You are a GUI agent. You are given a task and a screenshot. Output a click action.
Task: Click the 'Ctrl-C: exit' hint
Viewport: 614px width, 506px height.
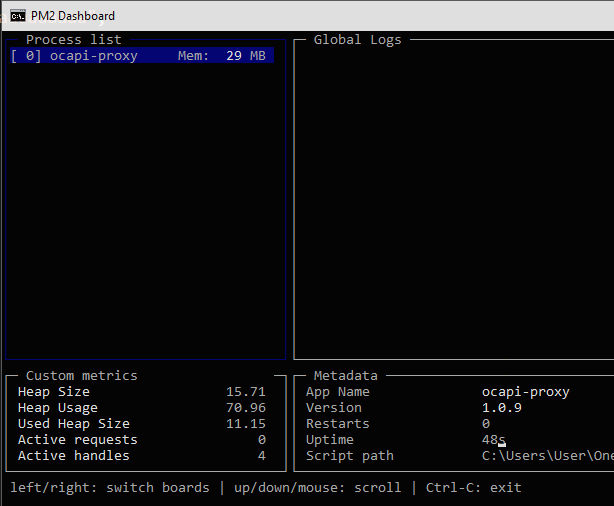coord(473,488)
